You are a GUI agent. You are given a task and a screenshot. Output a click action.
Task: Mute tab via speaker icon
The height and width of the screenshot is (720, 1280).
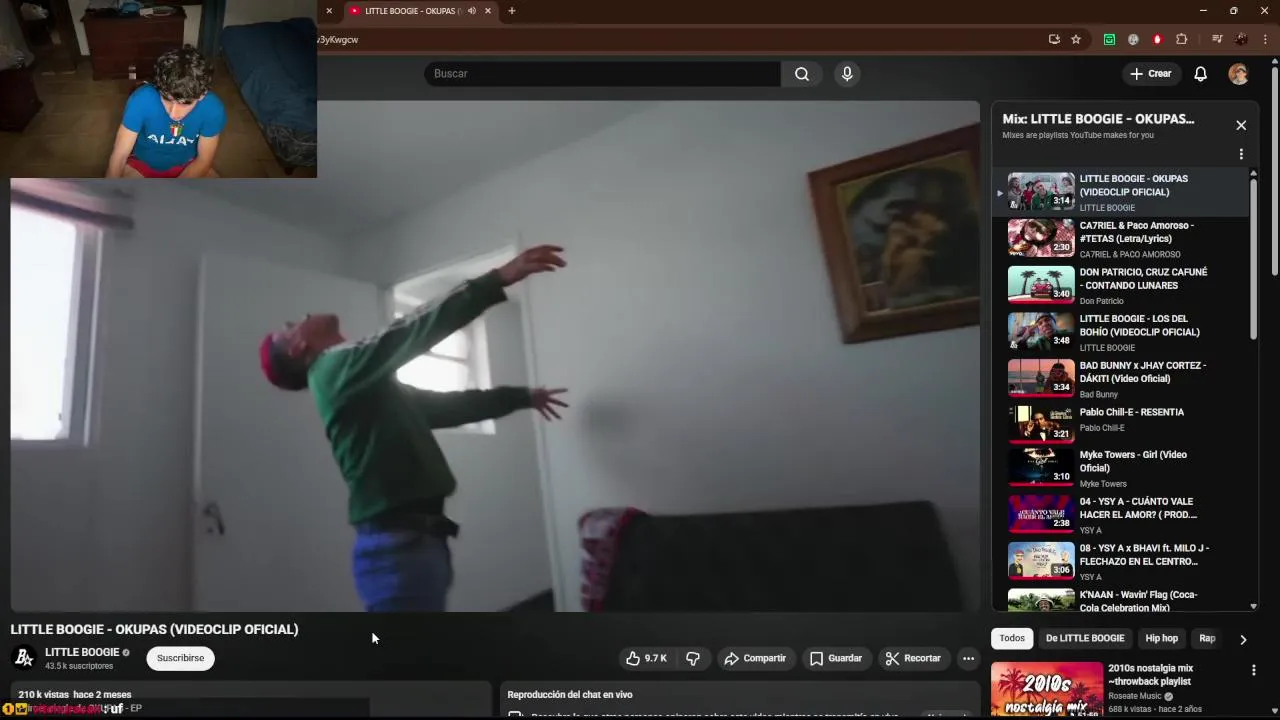472,11
